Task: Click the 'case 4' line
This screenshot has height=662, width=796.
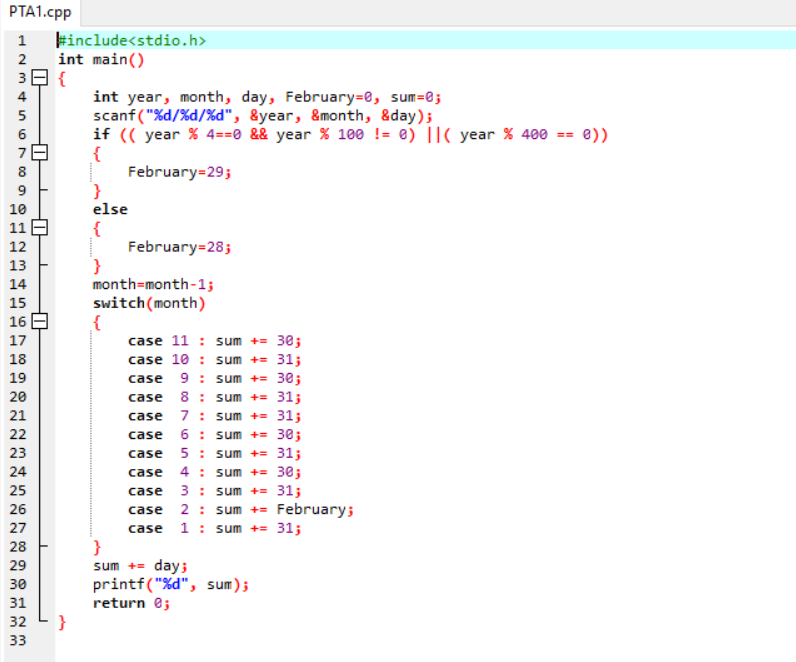Action: (215, 472)
